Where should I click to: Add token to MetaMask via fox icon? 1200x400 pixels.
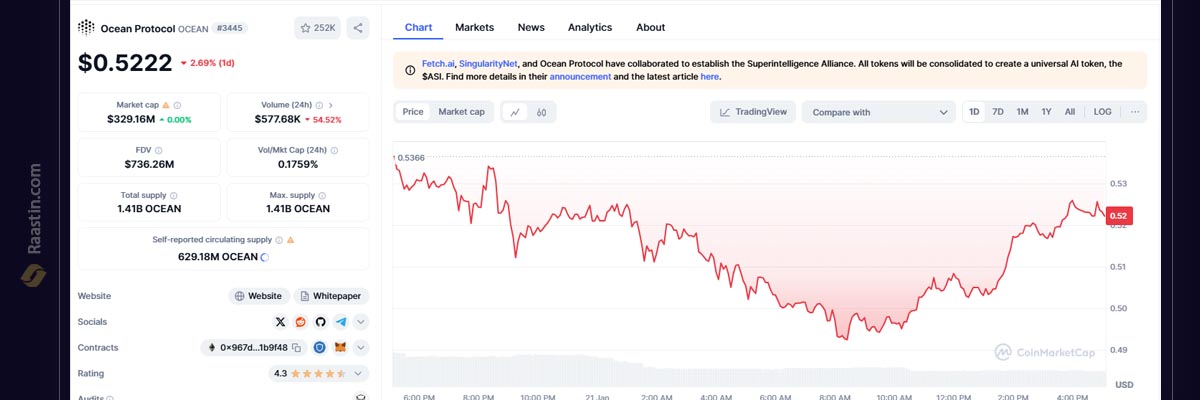point(340,348)
